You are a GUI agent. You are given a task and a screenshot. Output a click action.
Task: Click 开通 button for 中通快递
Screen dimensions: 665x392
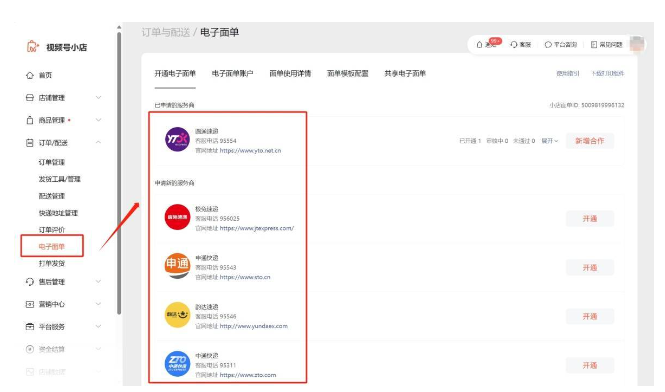click(590, 365)
